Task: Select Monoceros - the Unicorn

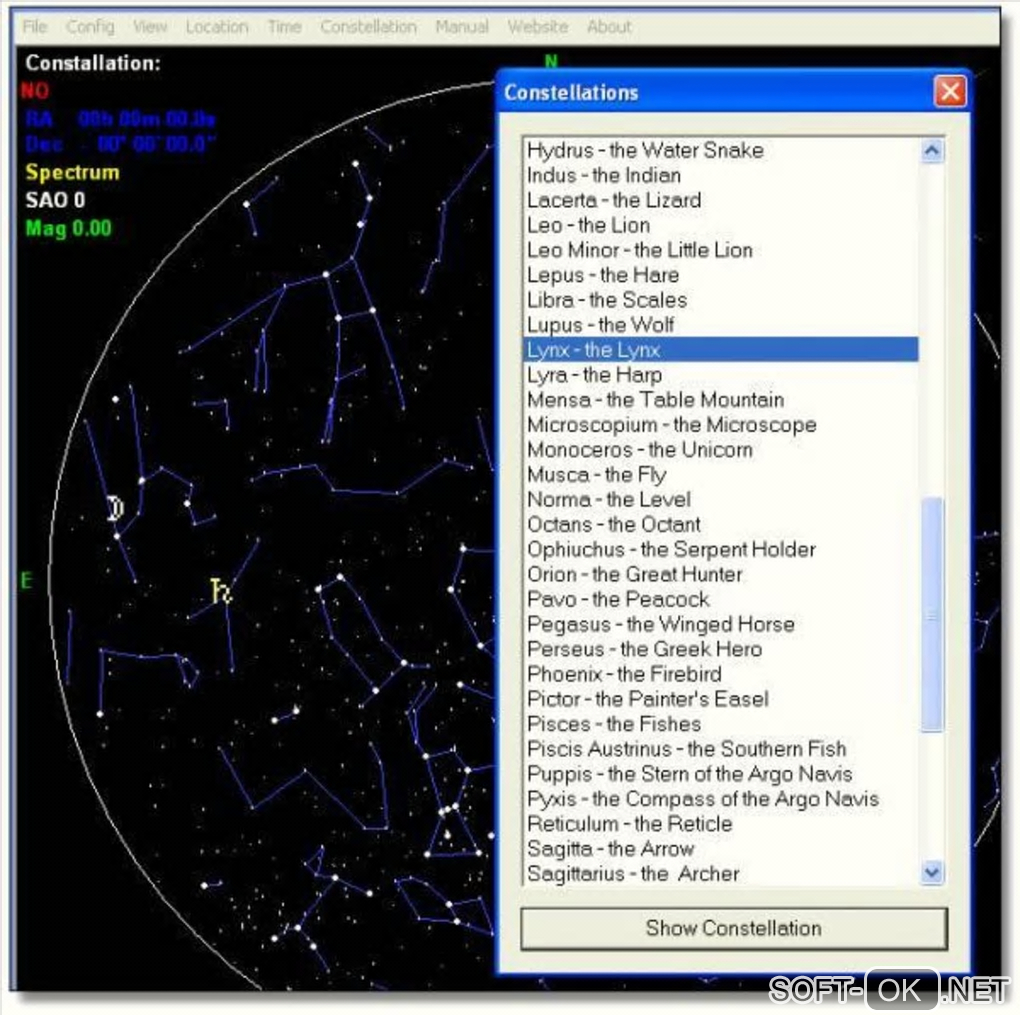Action: click(x=720, y=450)
